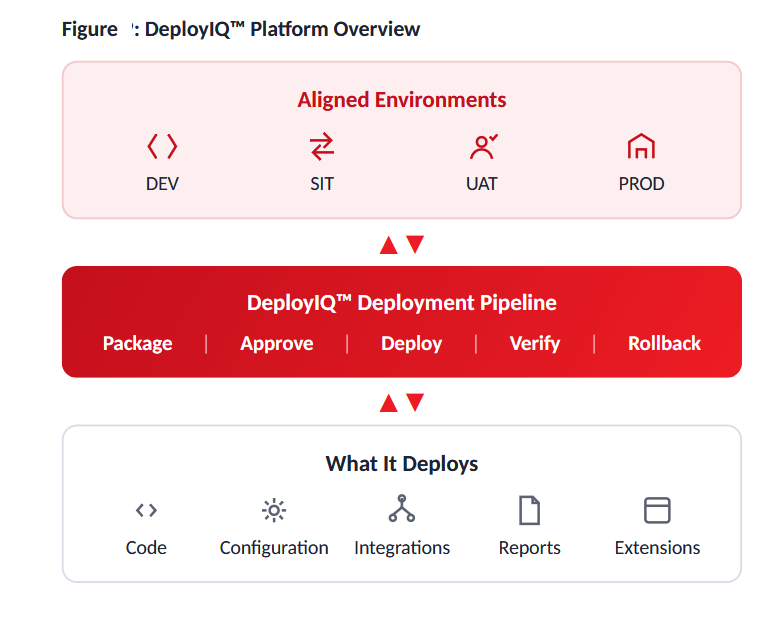
Task: Click the 'Aligned Environments' heading
Action: (x=402, y=100)
